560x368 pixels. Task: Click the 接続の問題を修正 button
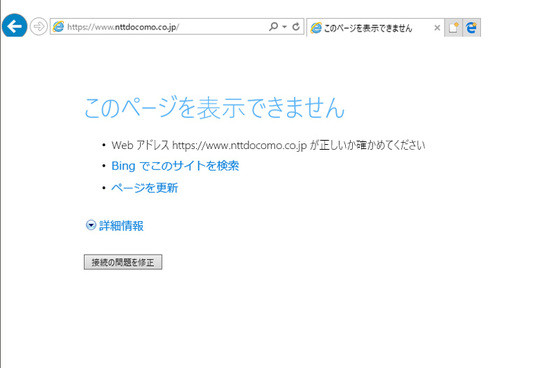[x=123, y=262]
